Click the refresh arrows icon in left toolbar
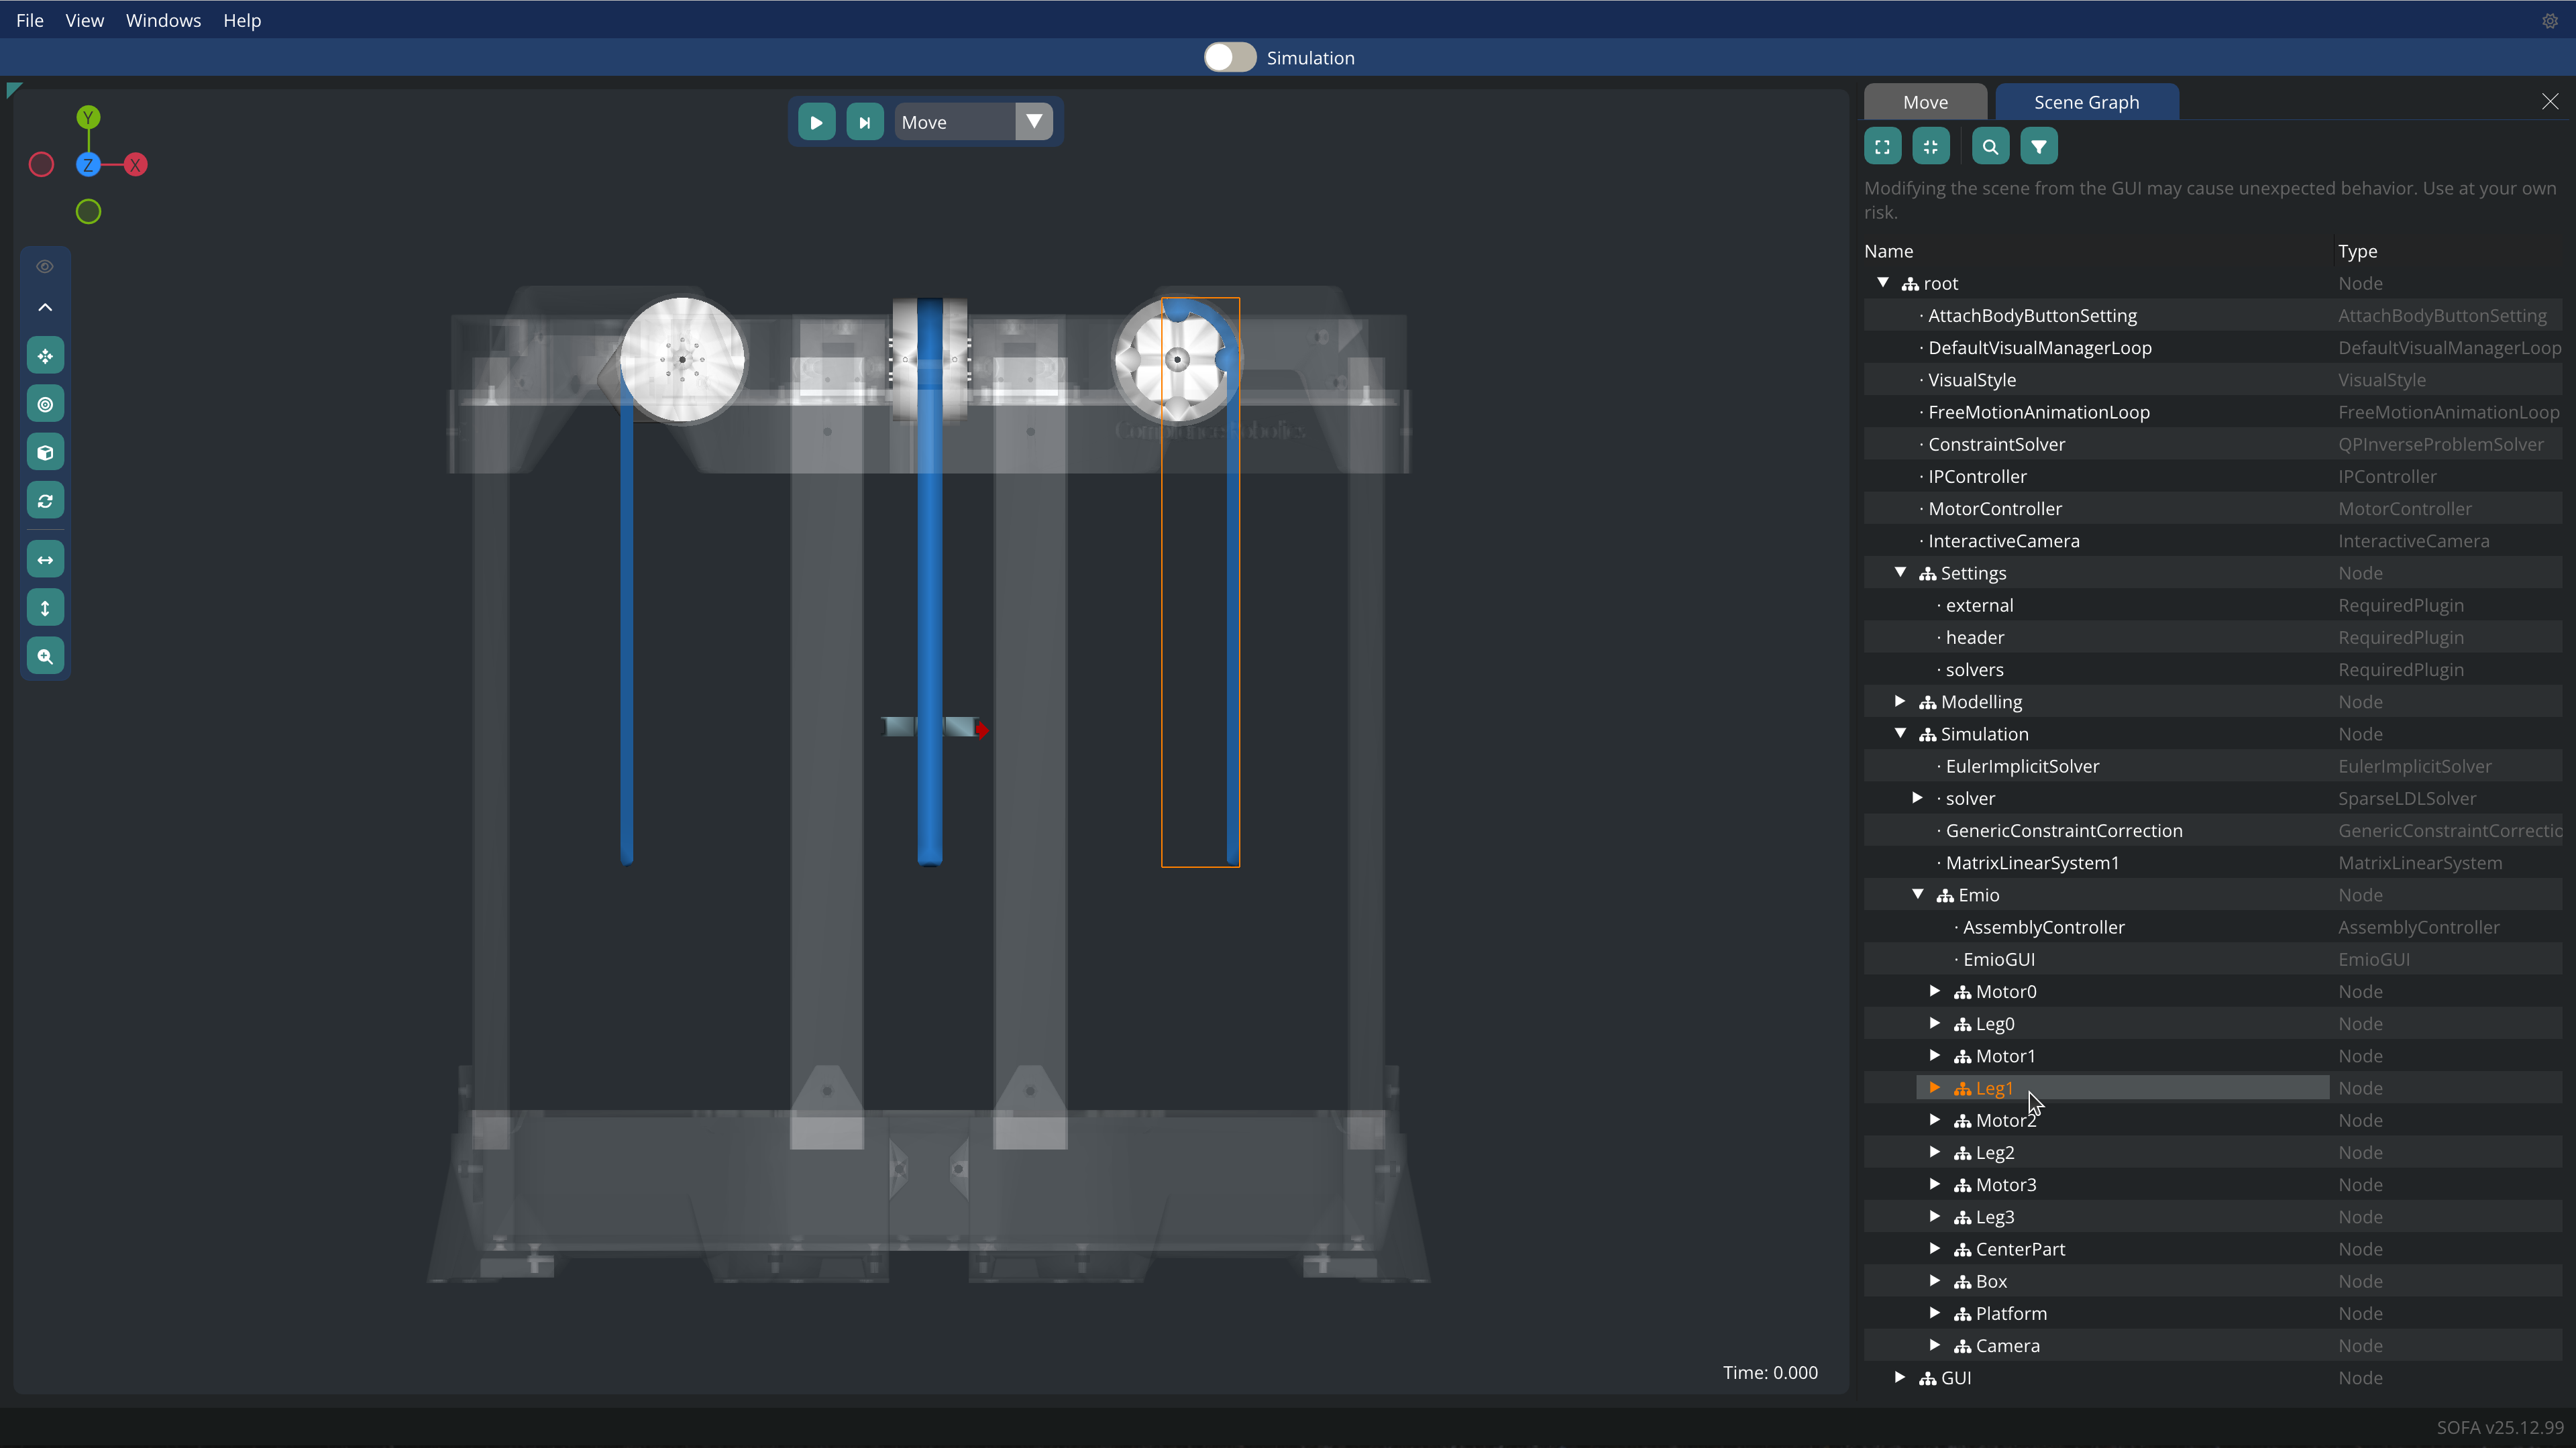 pos(45,500)
